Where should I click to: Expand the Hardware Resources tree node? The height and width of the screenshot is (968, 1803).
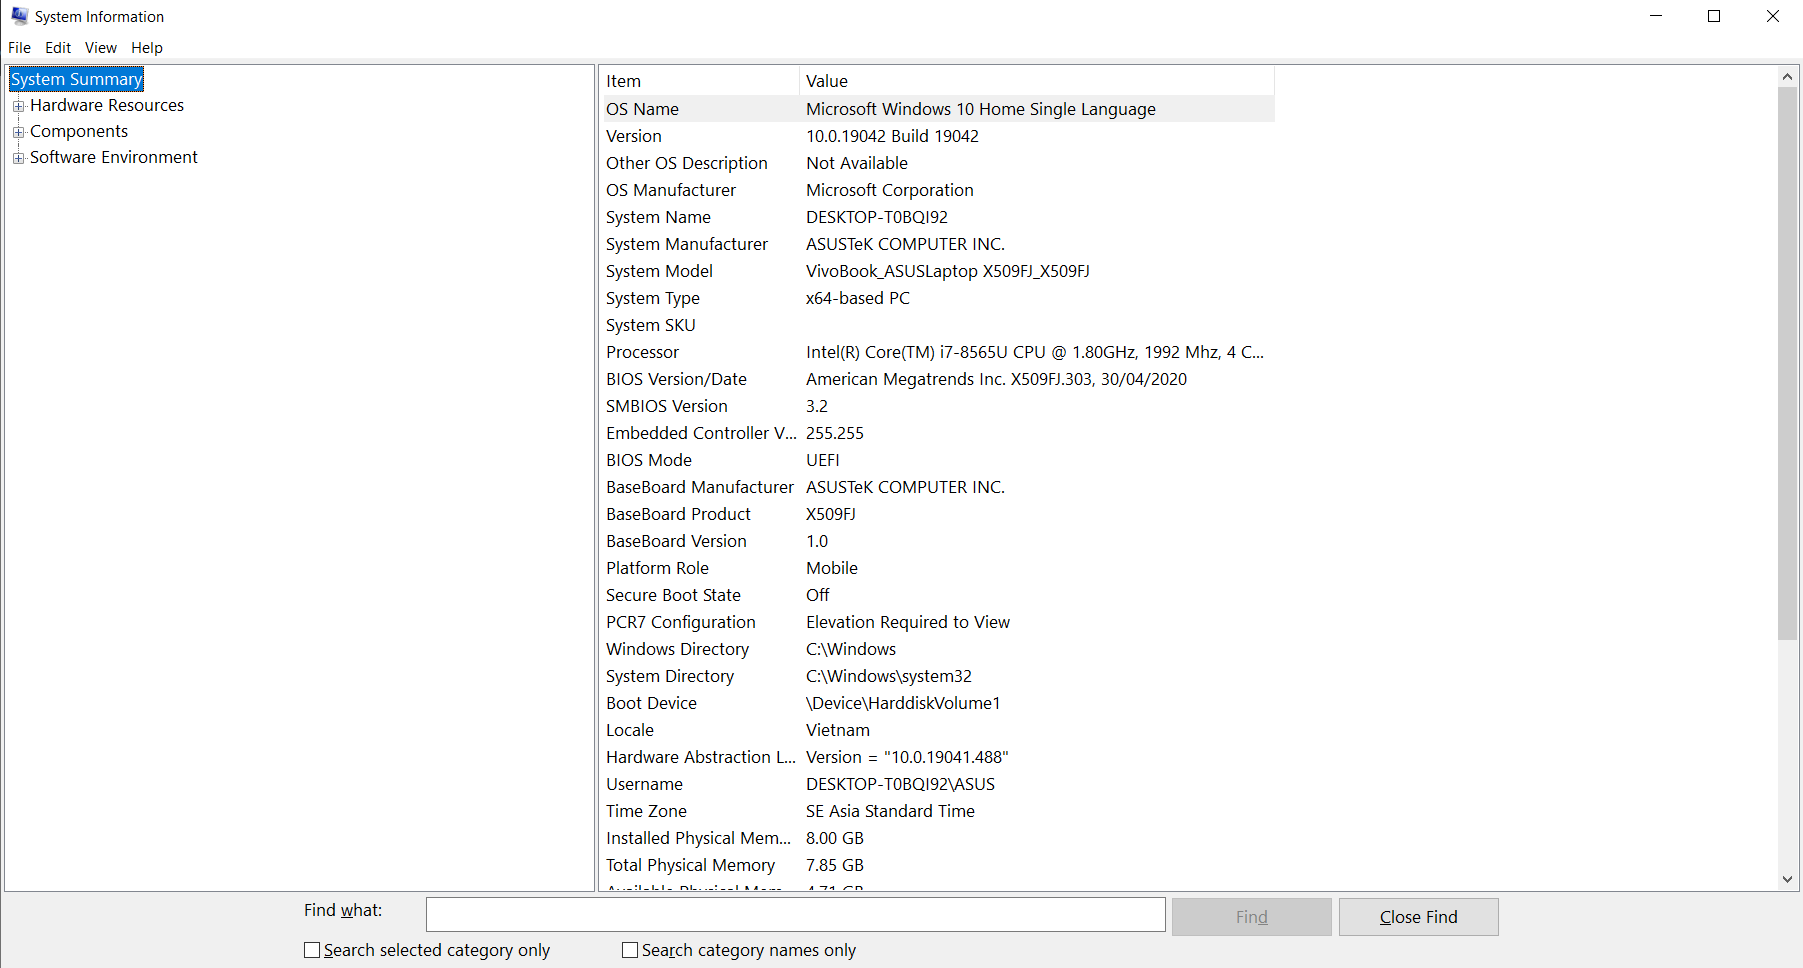point(19,105)
